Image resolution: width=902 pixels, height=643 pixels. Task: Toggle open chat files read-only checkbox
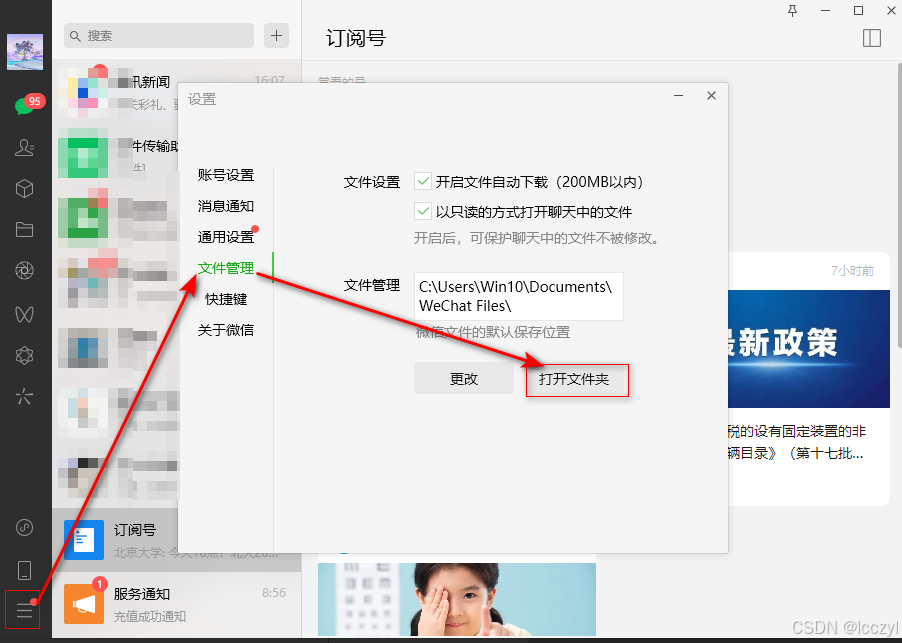(x=423, y=211)
